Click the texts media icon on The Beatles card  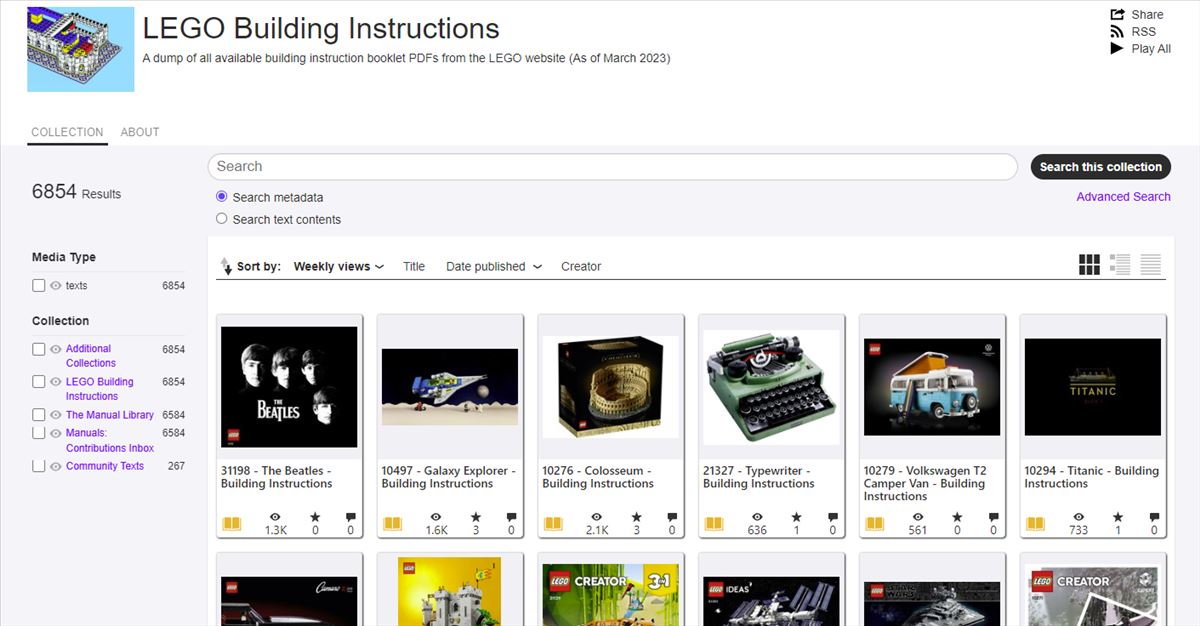[231, 524]
